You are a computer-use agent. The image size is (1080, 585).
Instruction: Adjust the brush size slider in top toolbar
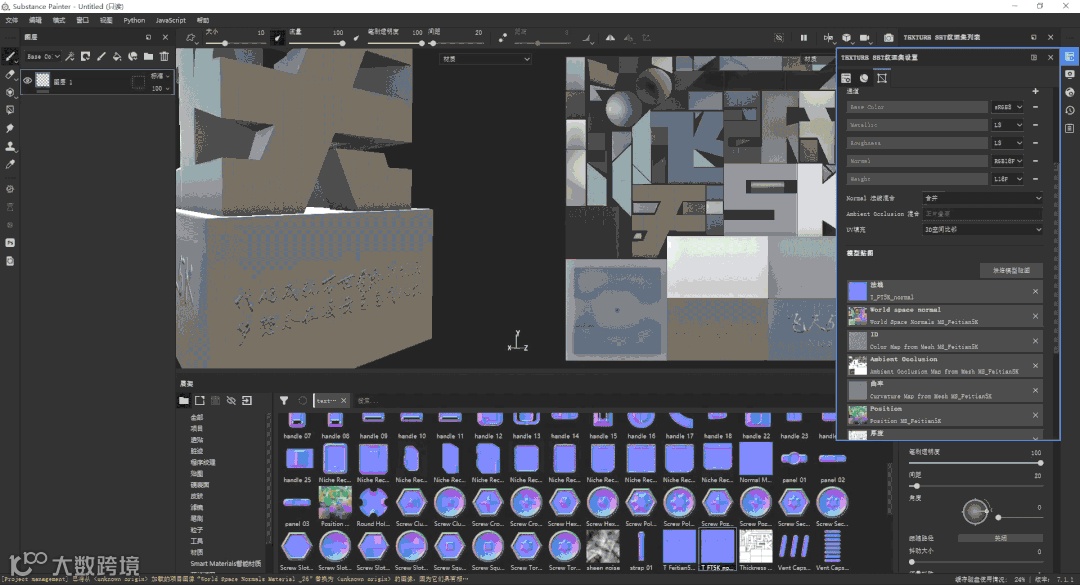click(x=234, y=43)
